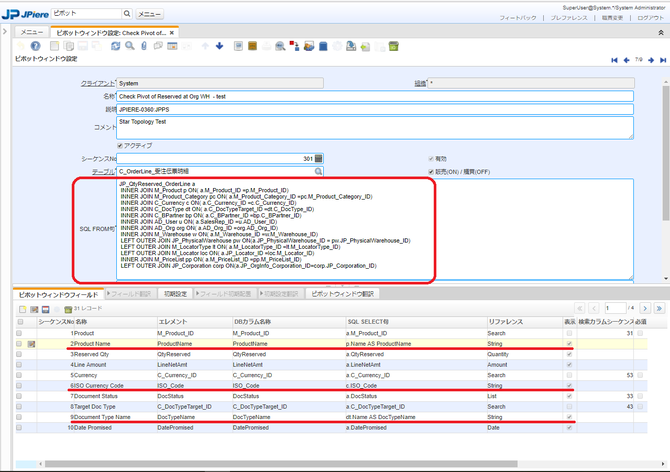This screenshot has height=472, width=670.
Task: Toggle the 有効 checkbox
Action: pos(431,158)
